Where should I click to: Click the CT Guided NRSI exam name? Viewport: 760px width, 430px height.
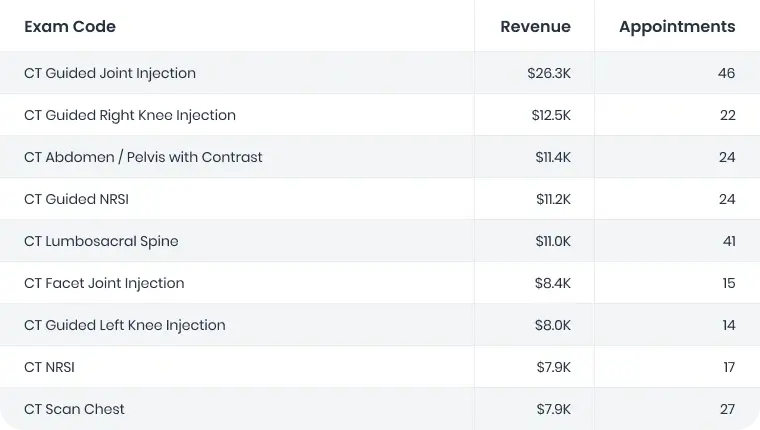(x=76, y=199)
